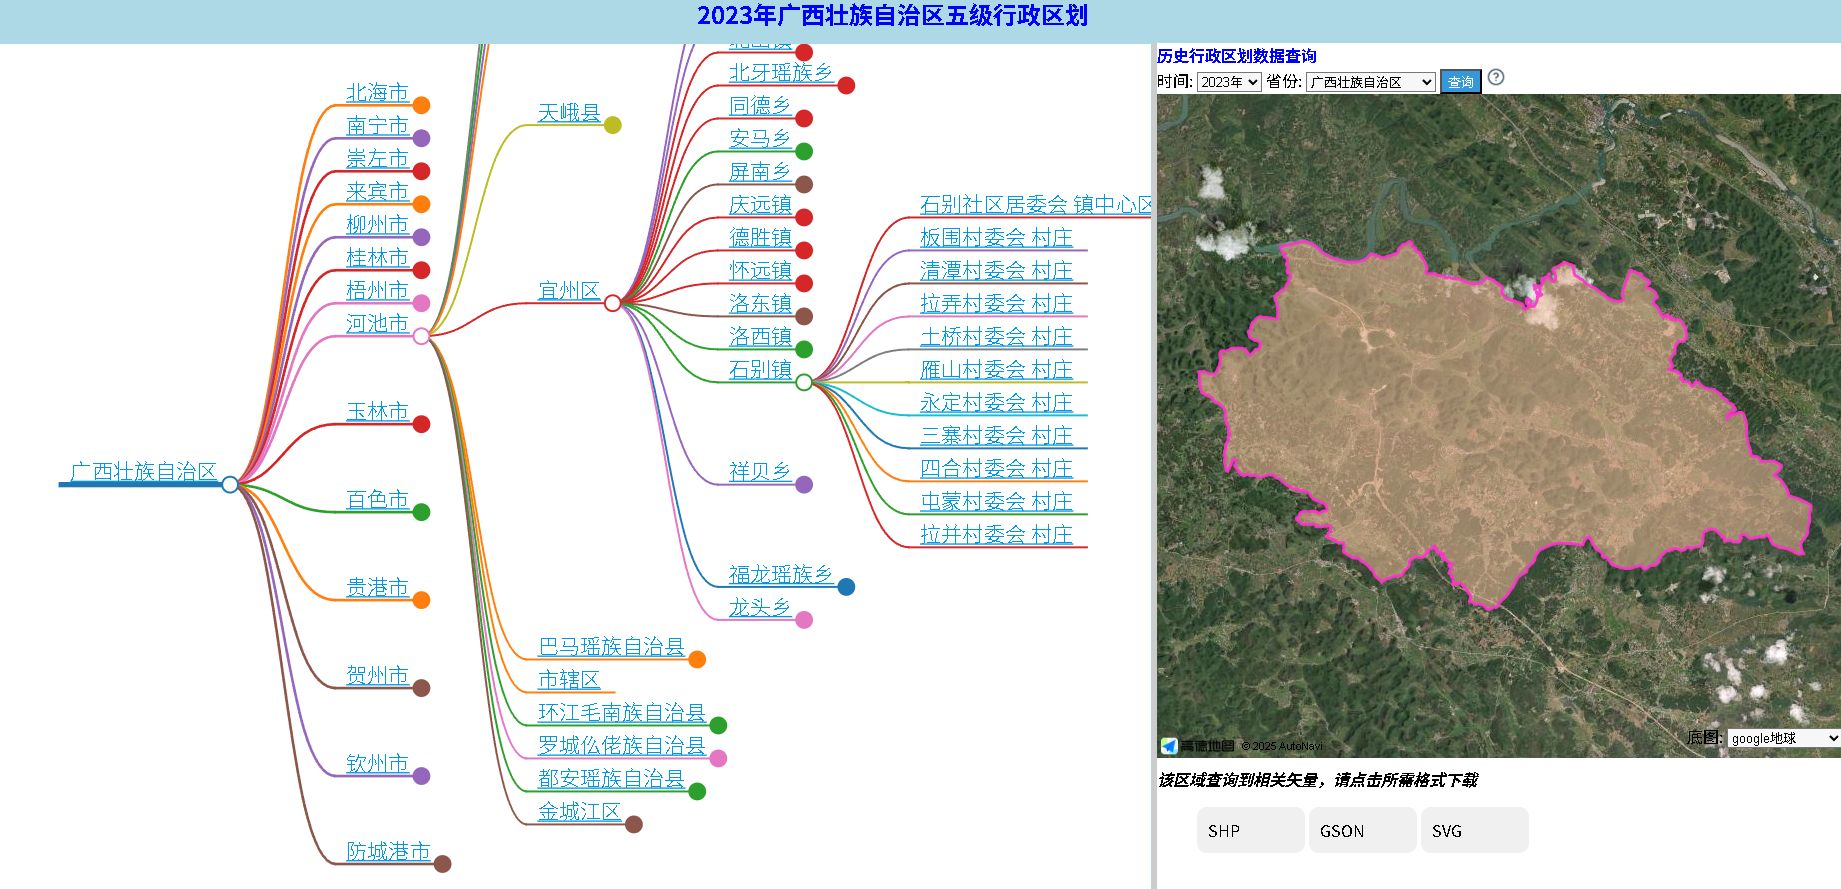The width and height of the screenshot is (1841, 889).
Task: Collapse the 河池市 node circle
Action: click(x=421, y=336)
